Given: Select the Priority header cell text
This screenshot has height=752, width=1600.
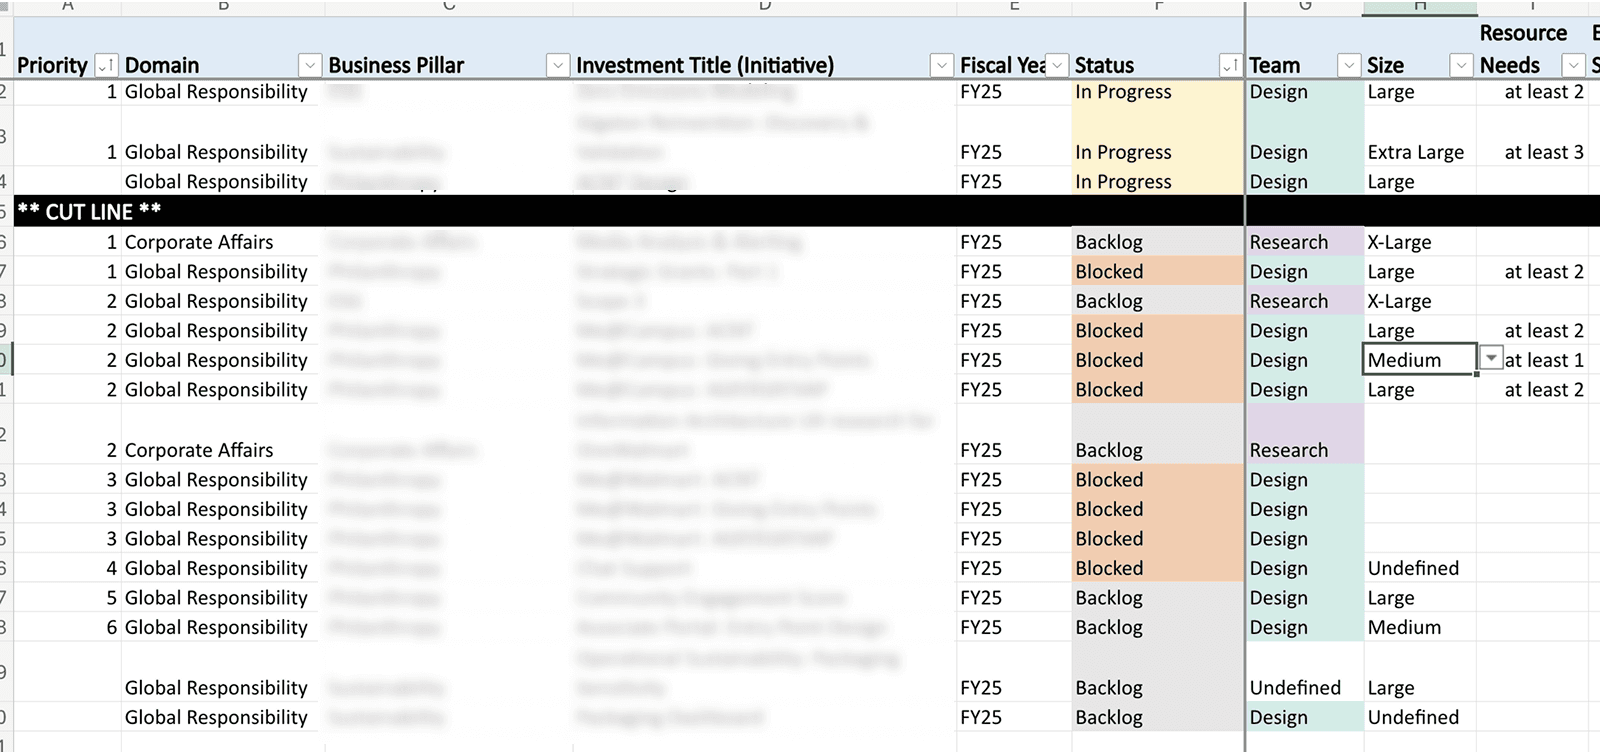Looking at the screenshot, I should pos(52,66).
